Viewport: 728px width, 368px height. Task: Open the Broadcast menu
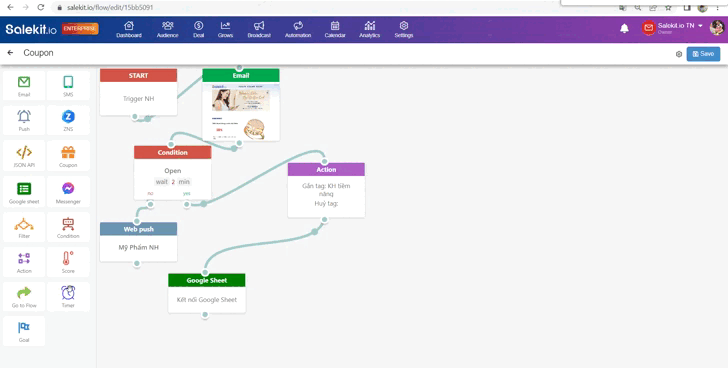tap(259, 29)
